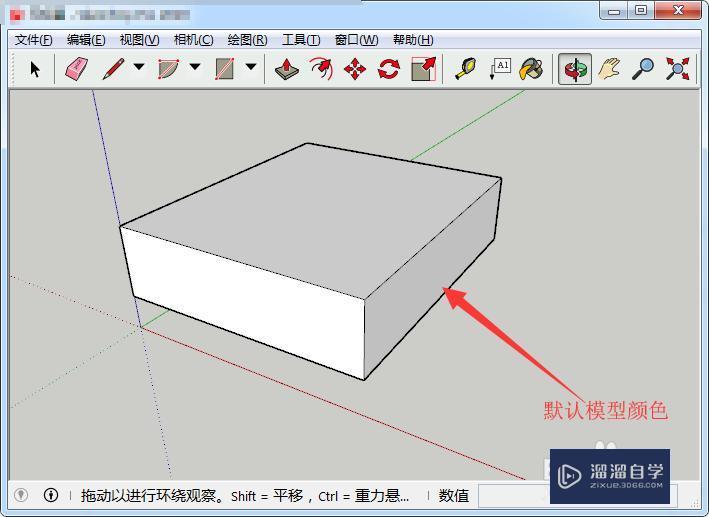Select the Text label A1 tool

point(500,69)
